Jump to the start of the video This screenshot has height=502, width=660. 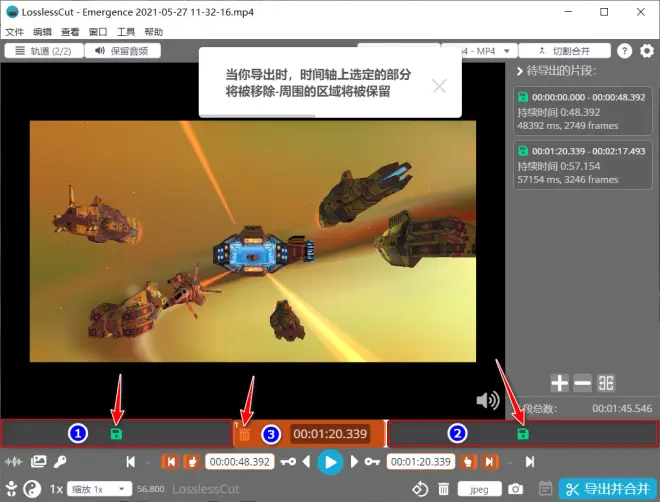click(x=130, y=462)
